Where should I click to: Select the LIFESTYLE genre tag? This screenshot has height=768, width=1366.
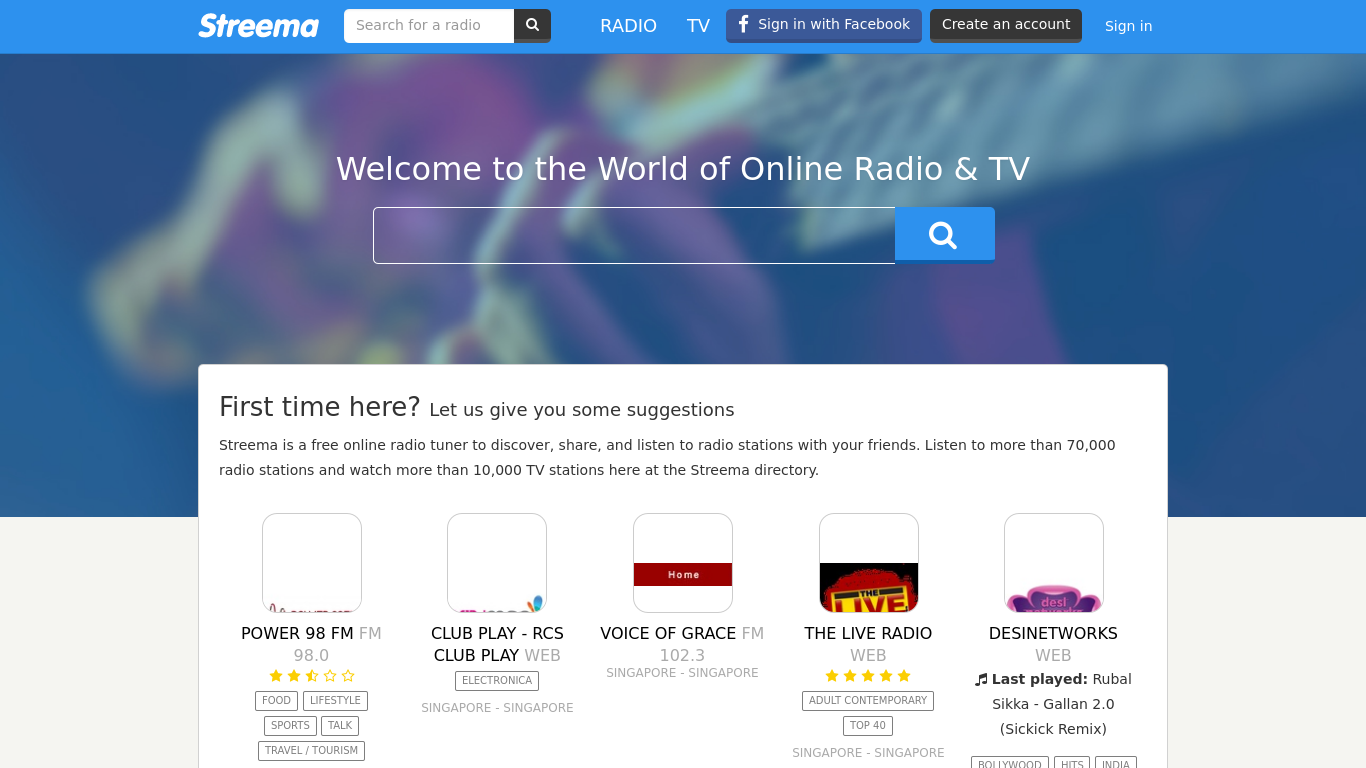[x=335, y=701]
